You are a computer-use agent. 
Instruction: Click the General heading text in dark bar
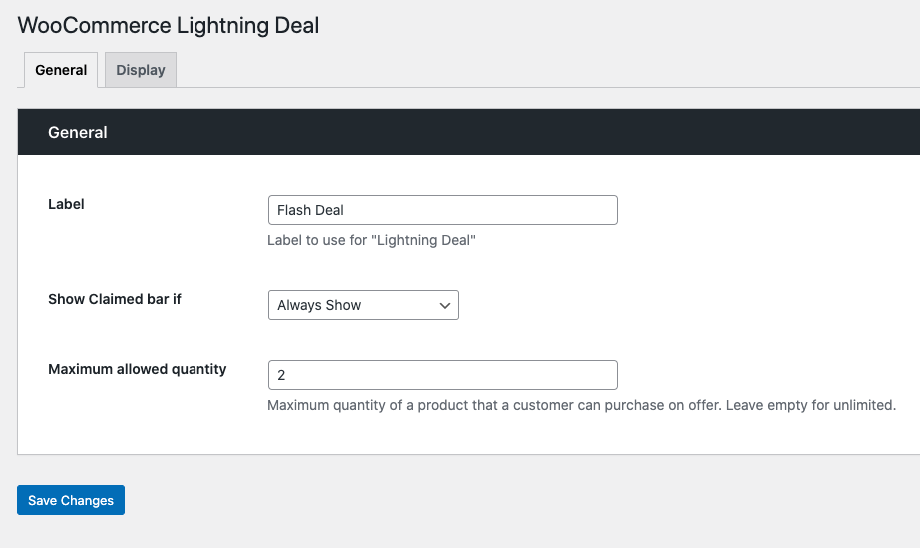pyautogui.click(x=78, y=132)
